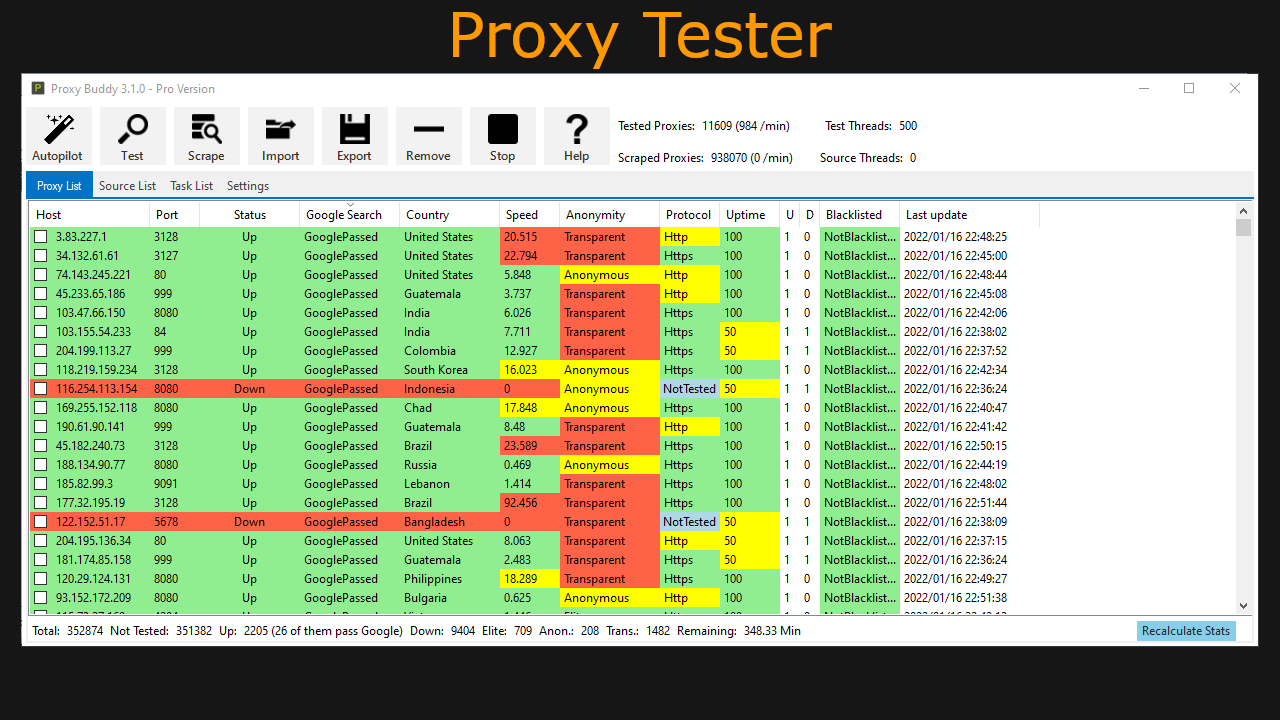Export the proxy list via the Export icon

(354, 135)
